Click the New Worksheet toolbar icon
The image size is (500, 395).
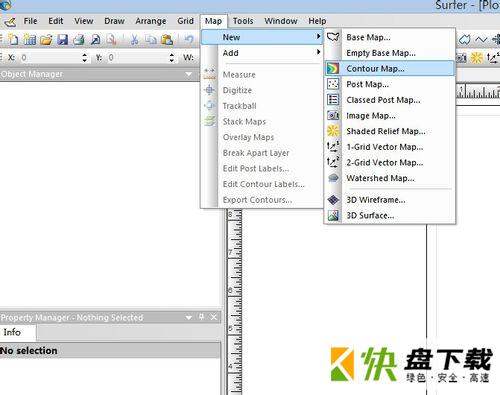(x=30, y=40)
